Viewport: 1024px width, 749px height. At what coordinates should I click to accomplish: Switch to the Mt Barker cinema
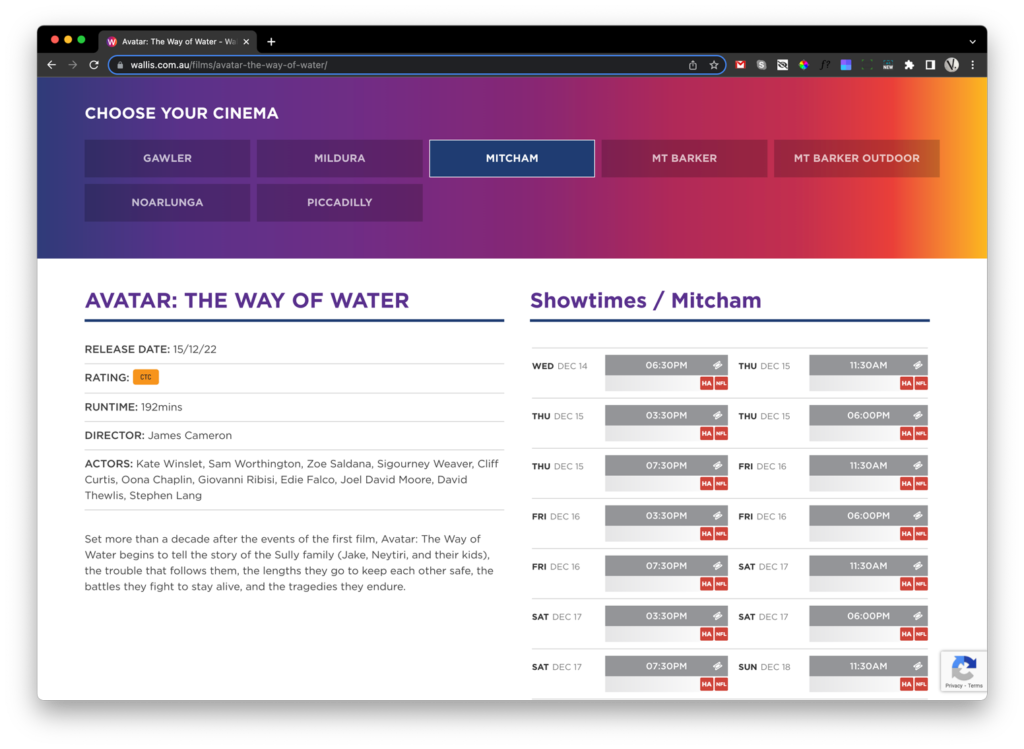click(684, 158)
